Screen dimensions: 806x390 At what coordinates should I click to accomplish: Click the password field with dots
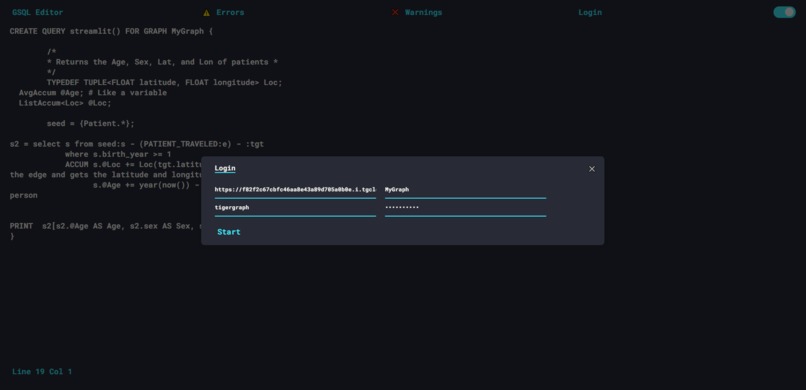465,208
